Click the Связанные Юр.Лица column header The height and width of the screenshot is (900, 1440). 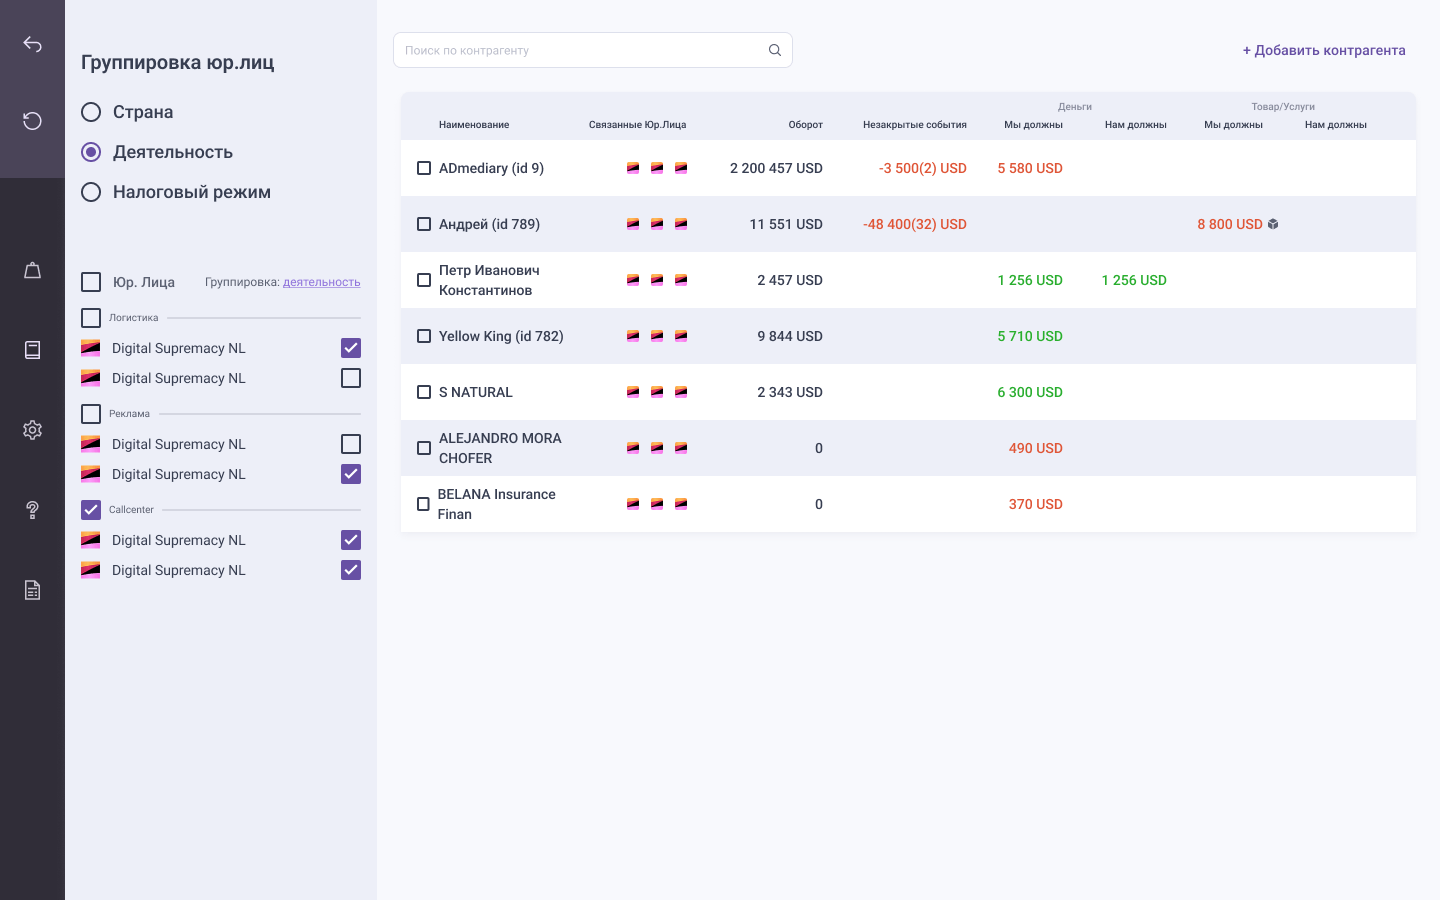[637, 125]
